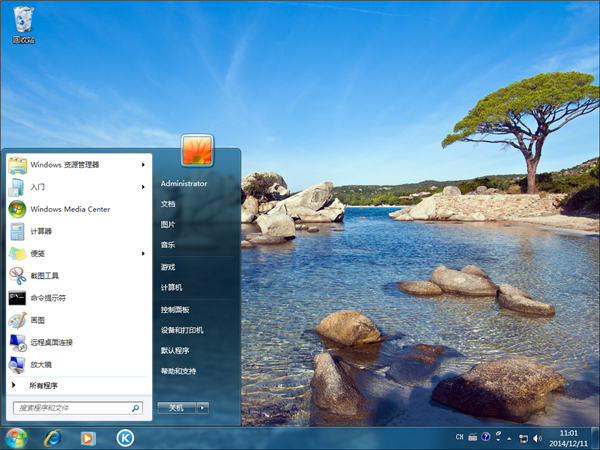Image resolution: width=600 pixels, height=450 pixels.
Task: Open Windows Media Center from Start menu
Action: pos(69,209)
